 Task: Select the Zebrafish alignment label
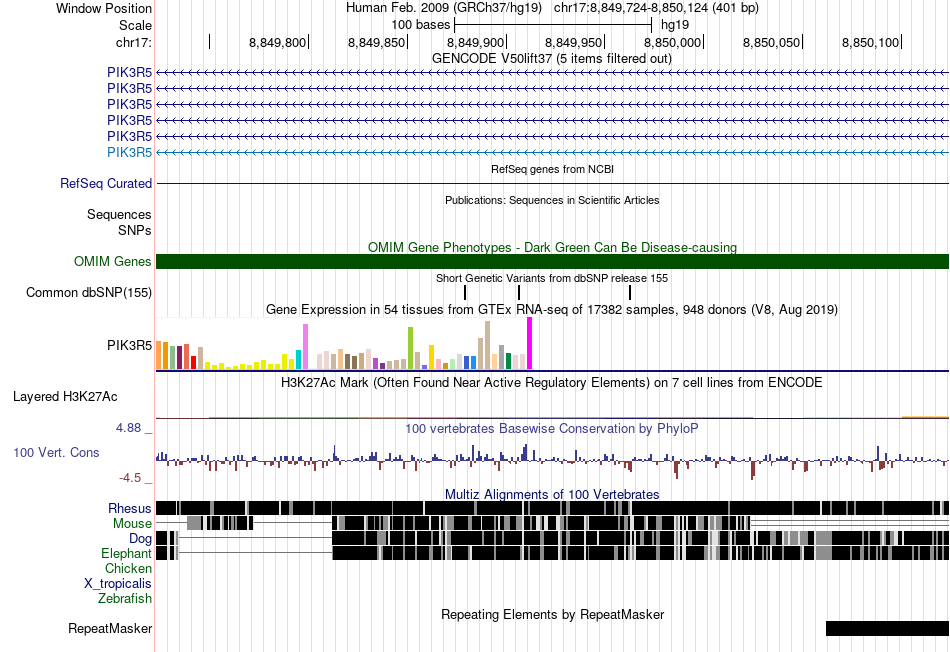pyautogui.click(x=125, y=598)
